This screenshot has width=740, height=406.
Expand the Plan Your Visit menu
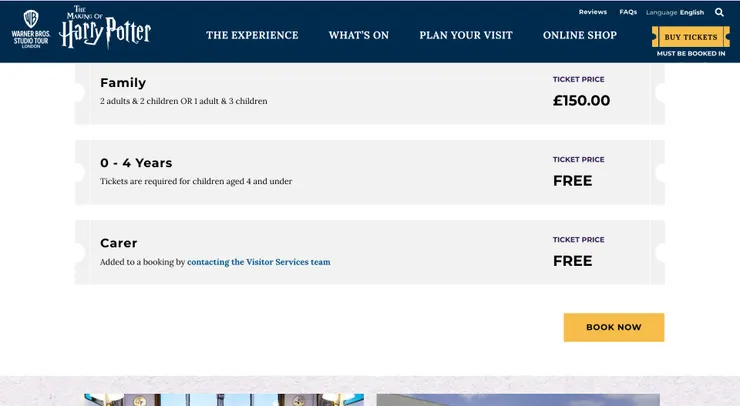(466, 35)
